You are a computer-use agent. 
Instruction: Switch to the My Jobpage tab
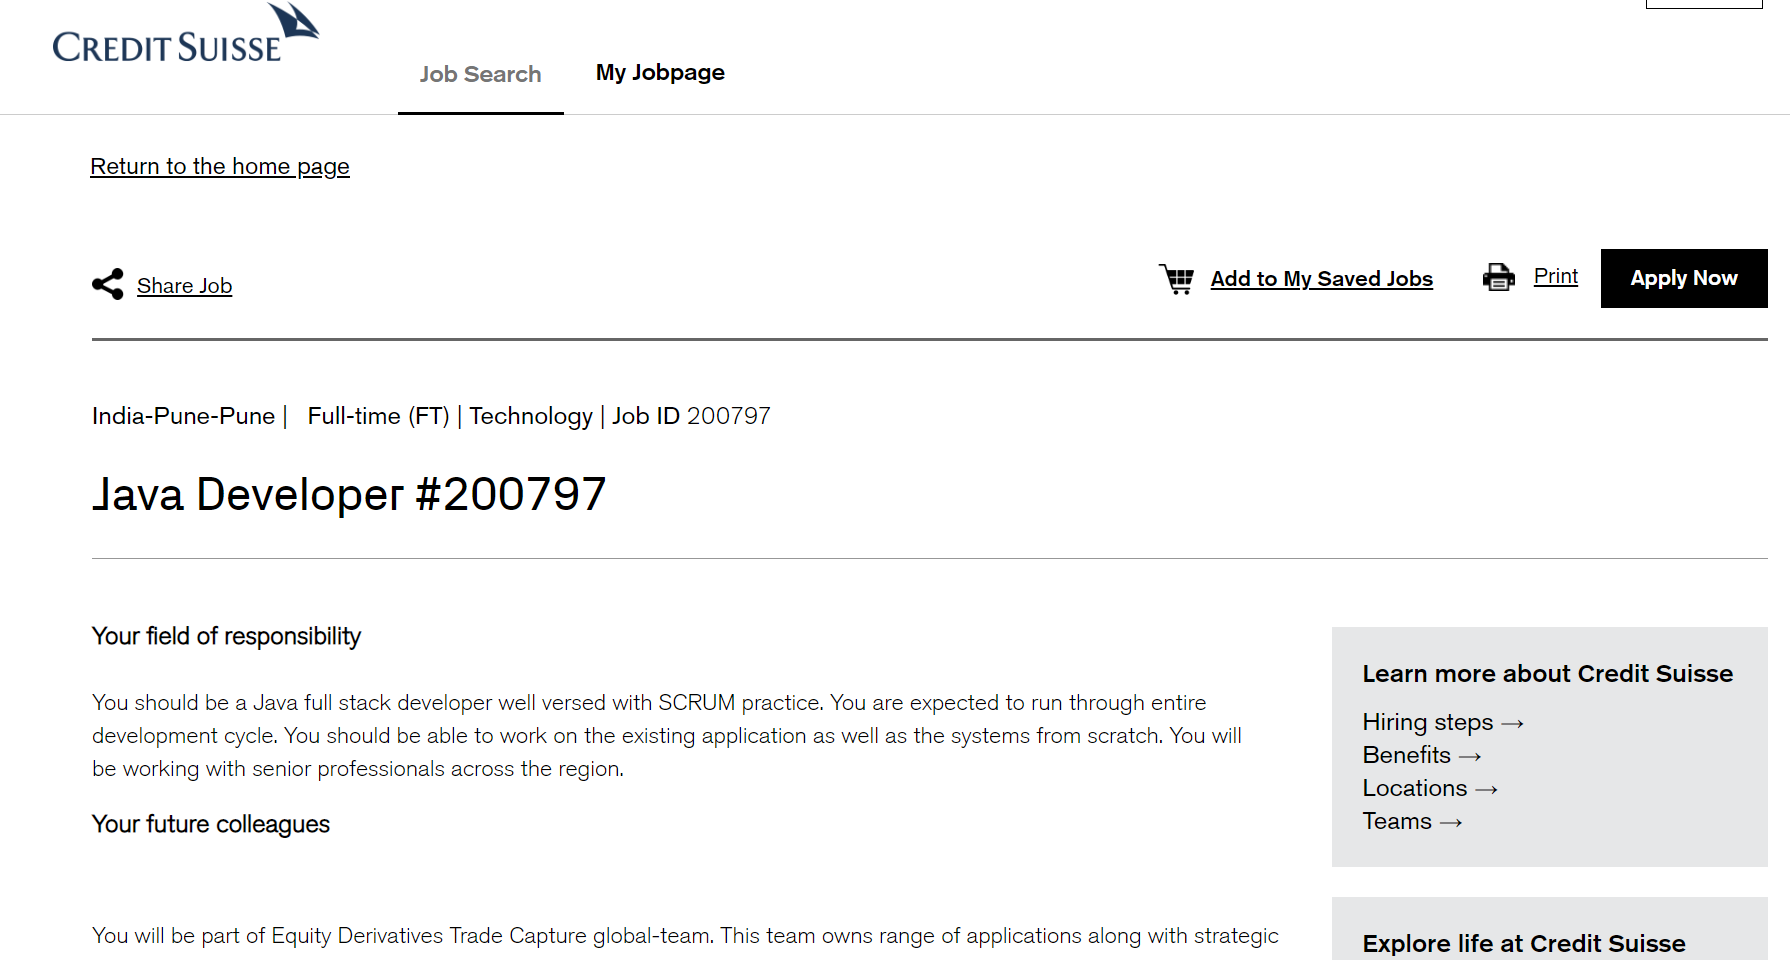click(x=660, y=72)
